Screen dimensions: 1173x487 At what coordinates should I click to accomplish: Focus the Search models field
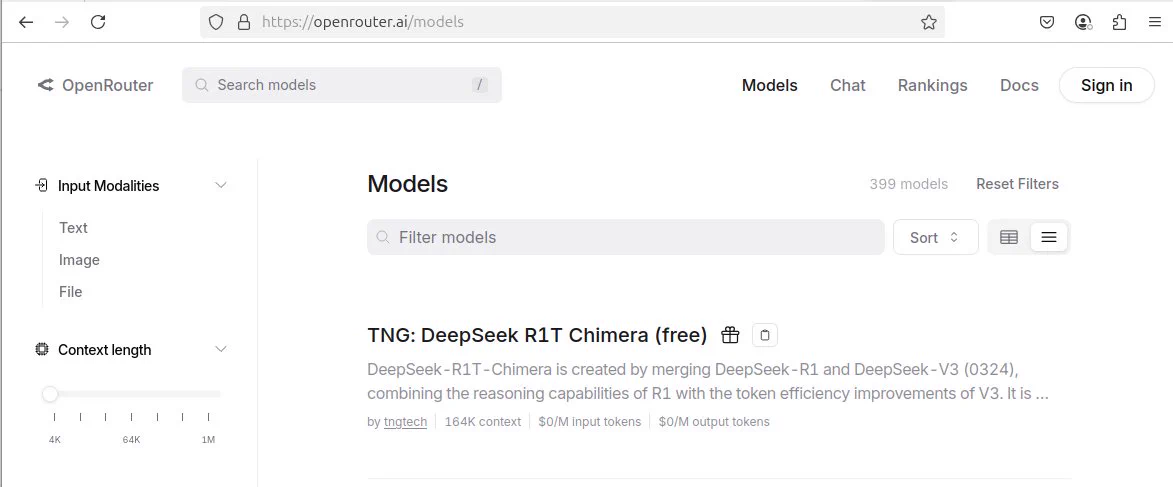tap(341, 85)
